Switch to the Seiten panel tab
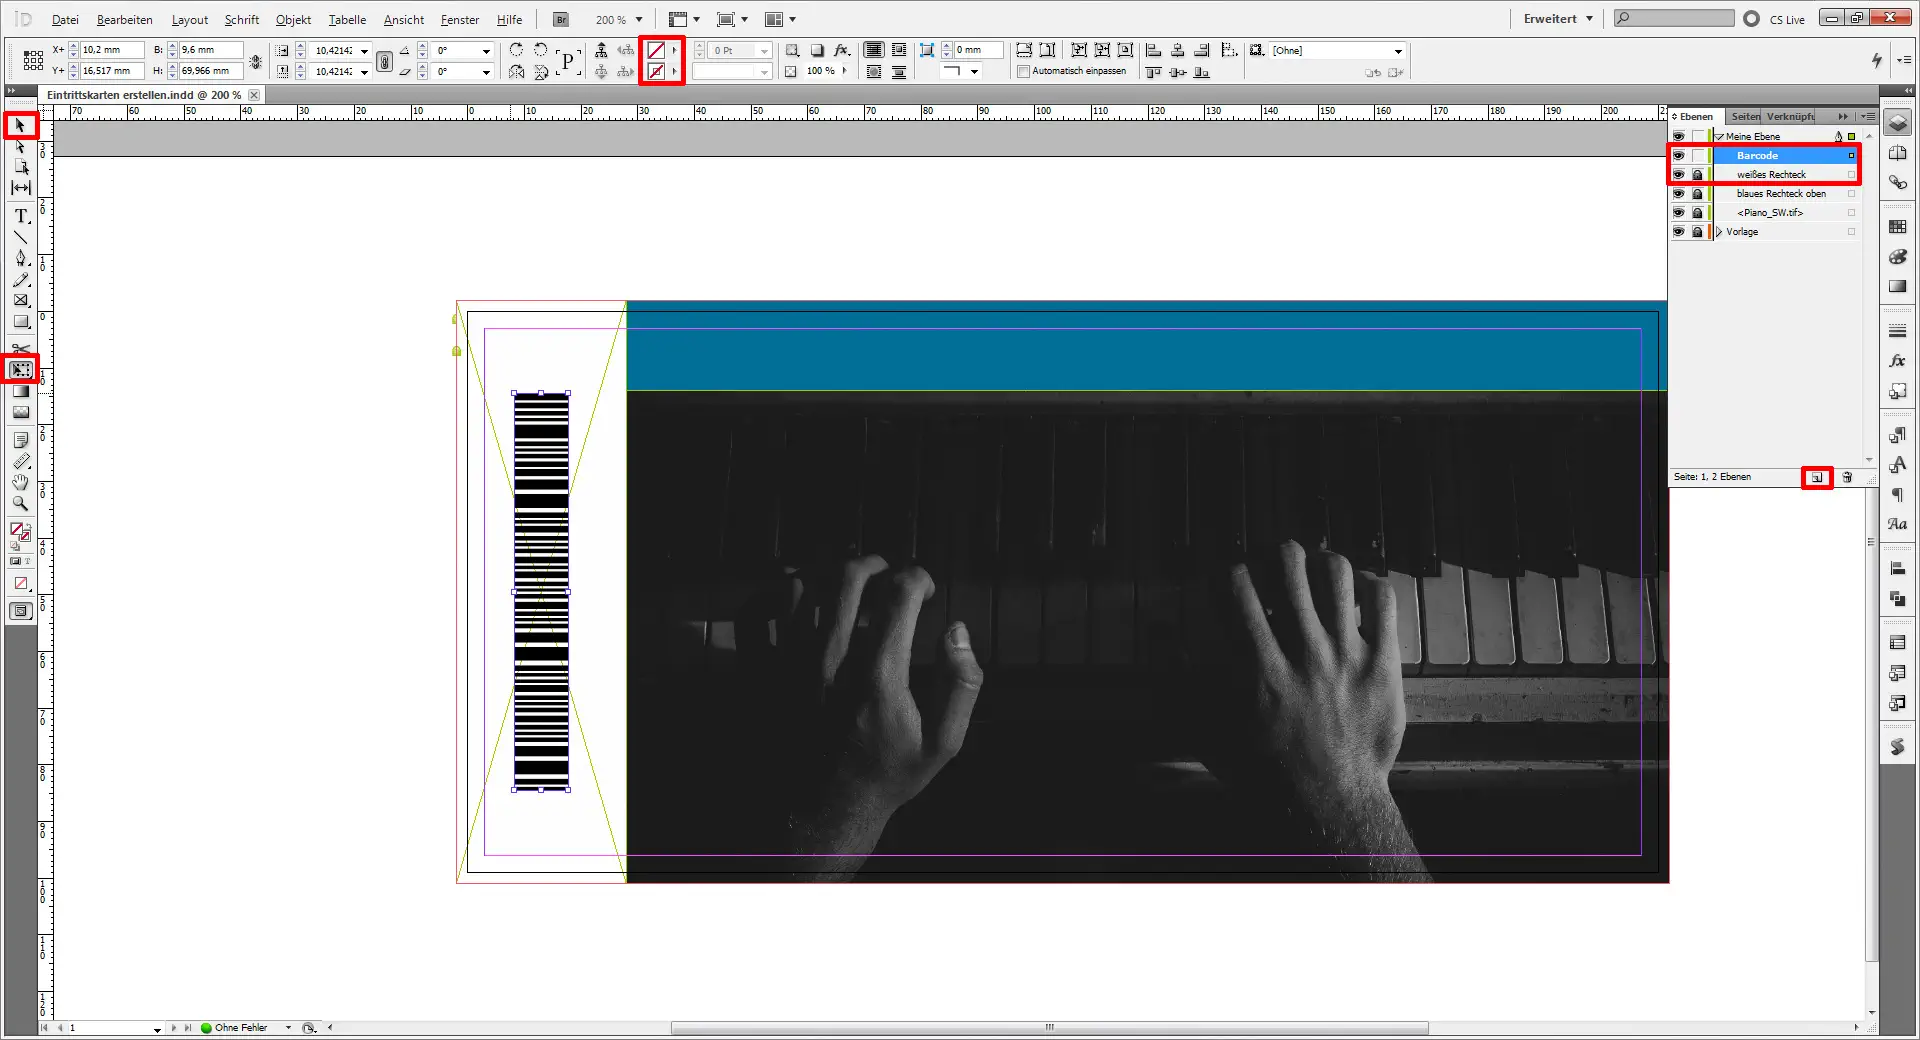1920x1040 pixels. click(x=1744, y=116)
